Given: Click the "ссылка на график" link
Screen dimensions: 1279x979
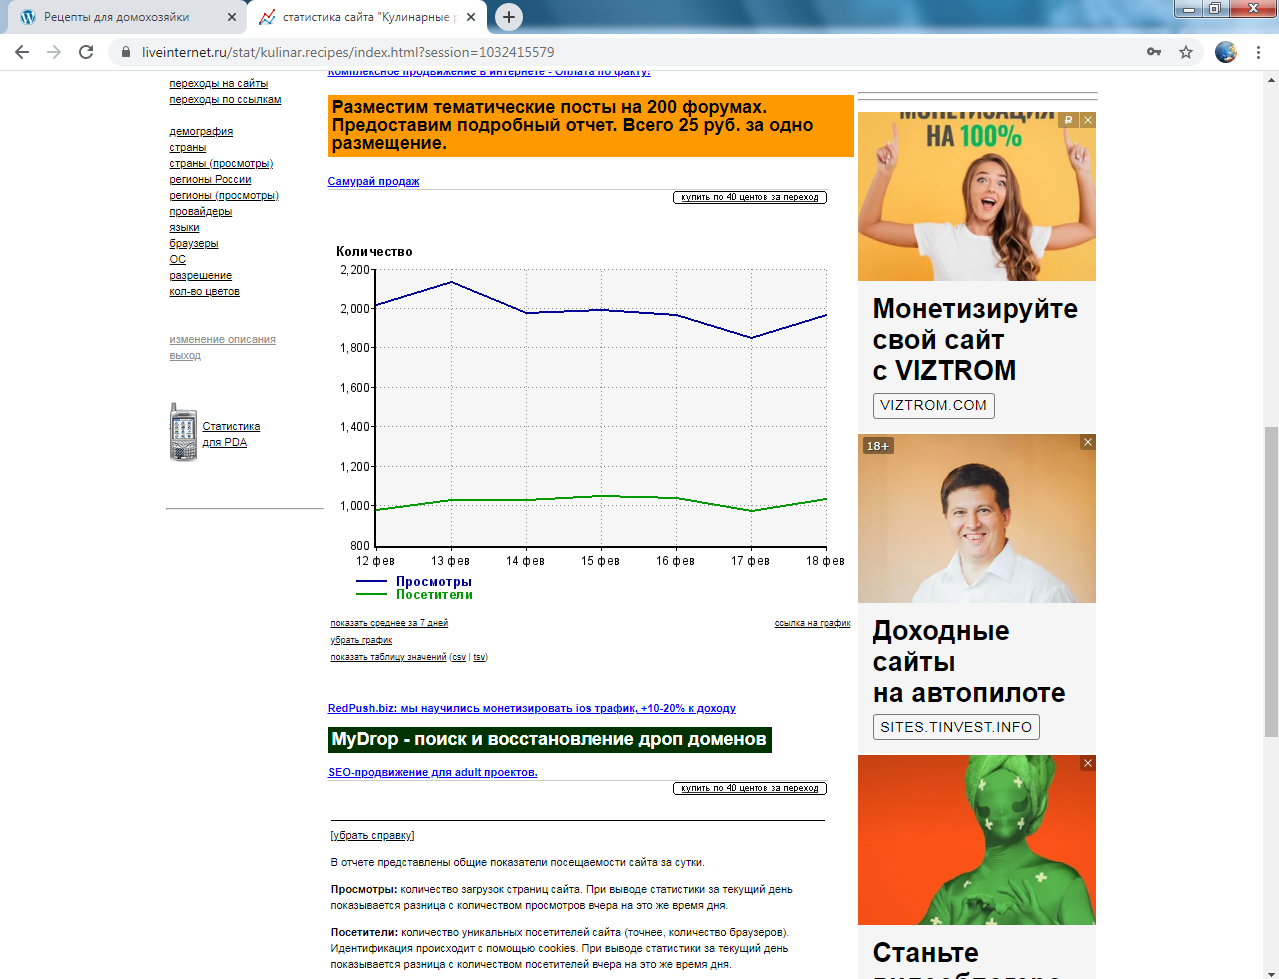Looking at the screenshot, I should click(x=812, y=623).
